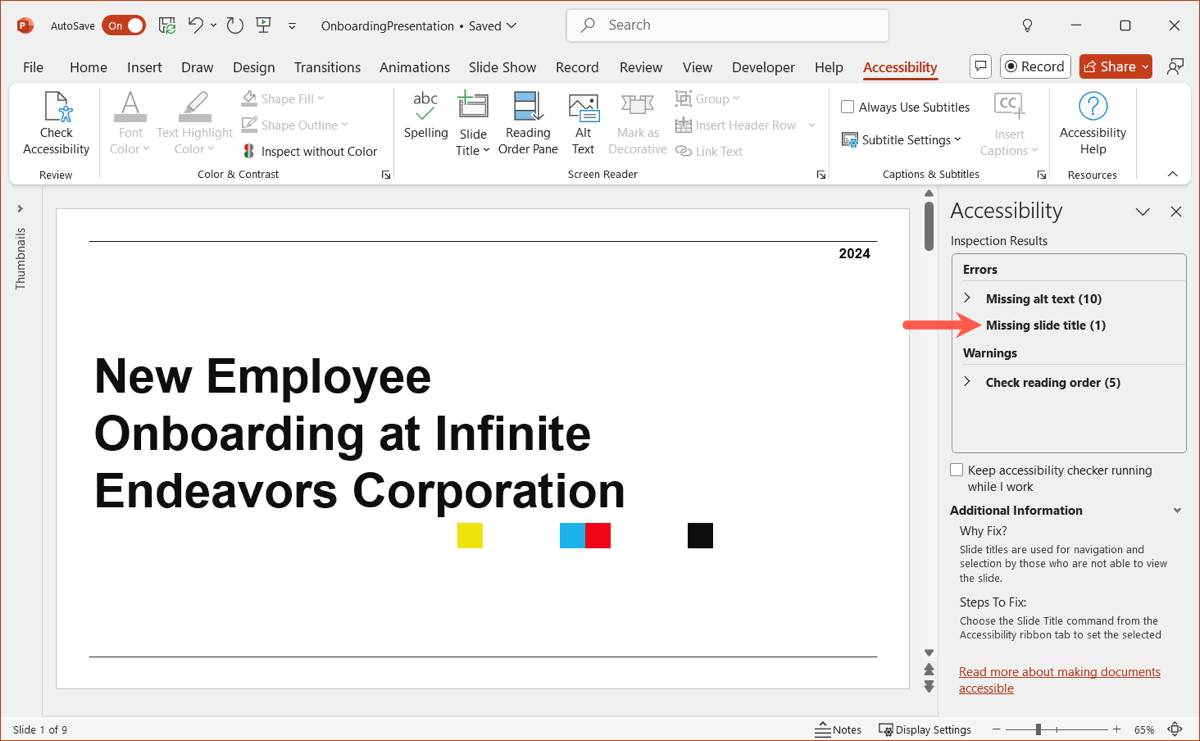Viewport: 1200px width, 741px height.
Task: Open Color & Contrast dialog launcher
Action: coord(386,174)
